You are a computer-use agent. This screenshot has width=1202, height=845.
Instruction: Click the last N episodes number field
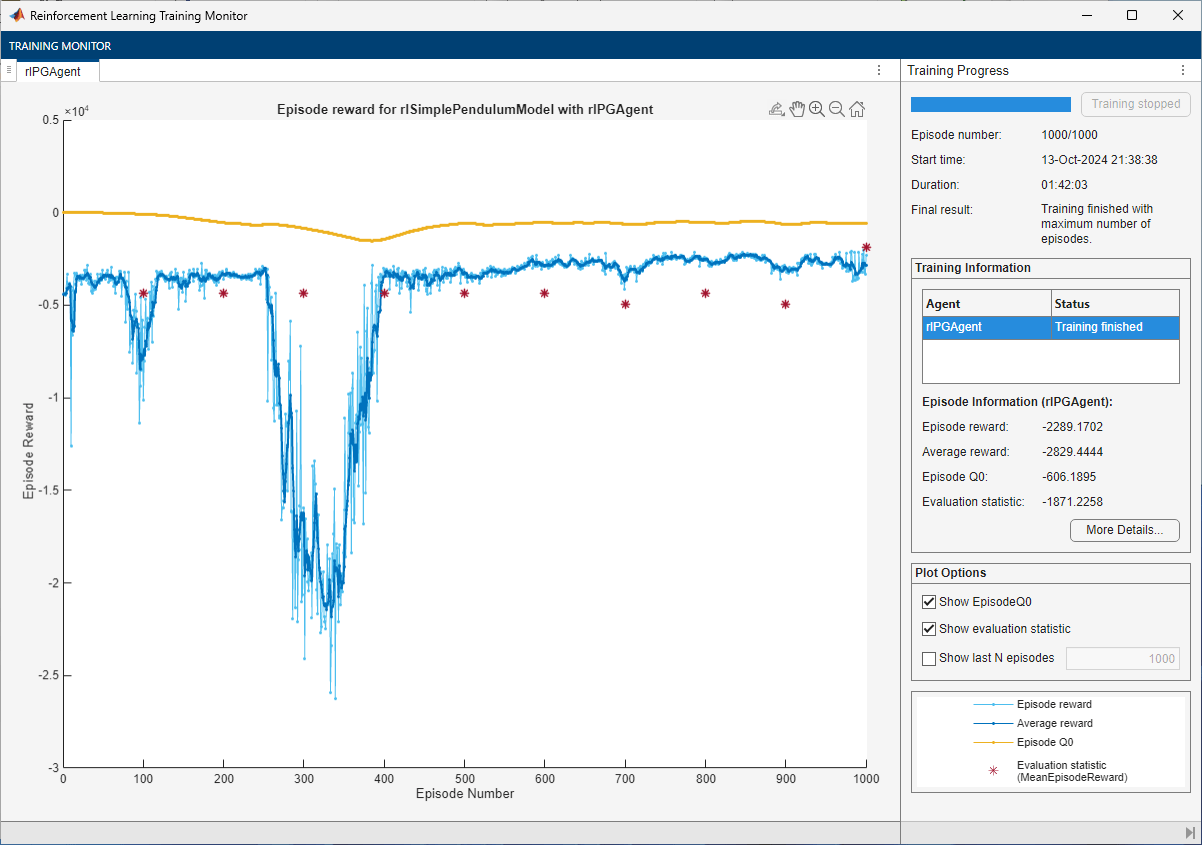[x=1122, y=658]
